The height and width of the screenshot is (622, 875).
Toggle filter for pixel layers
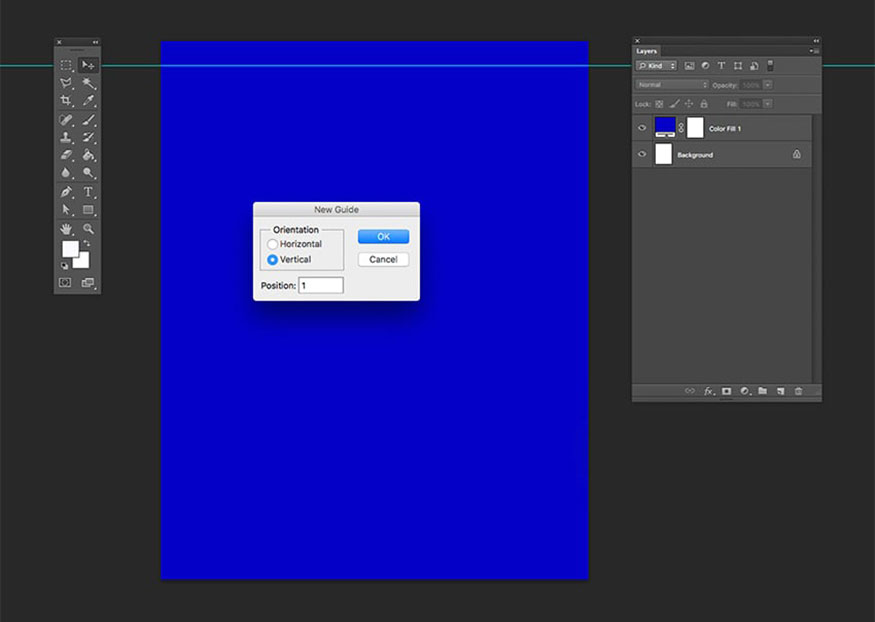[690, 66]
